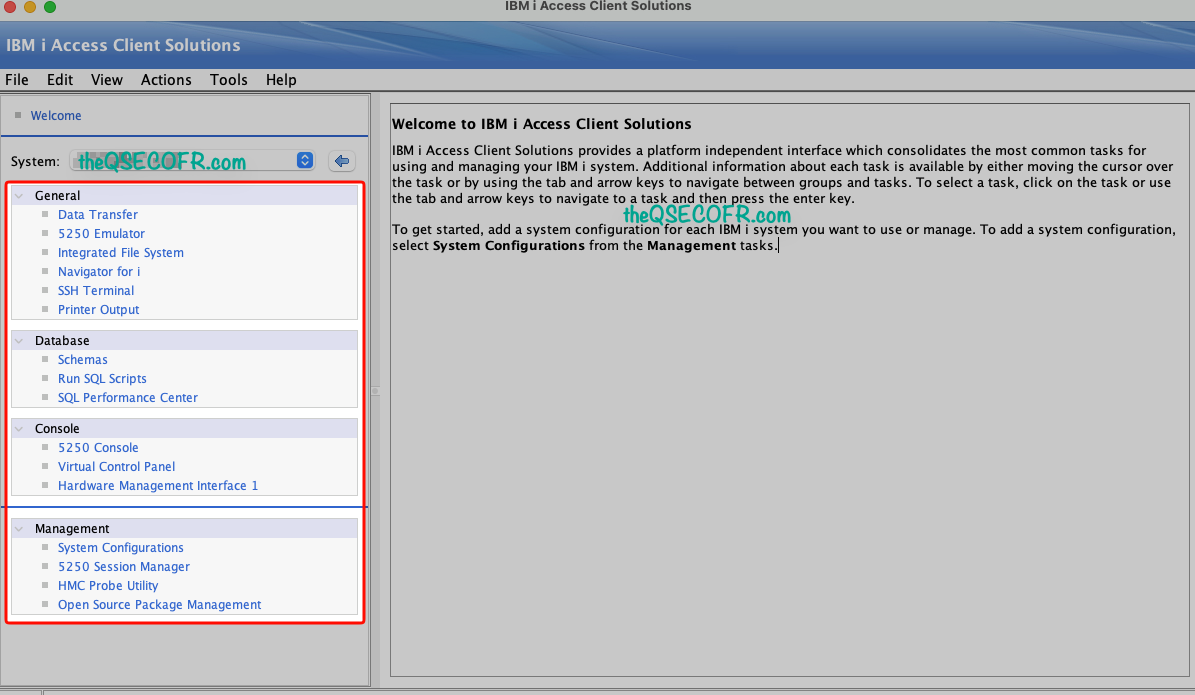Open Open Source Package Management
The width and height of the screenshot is (1195, 695).
point(159,605)
